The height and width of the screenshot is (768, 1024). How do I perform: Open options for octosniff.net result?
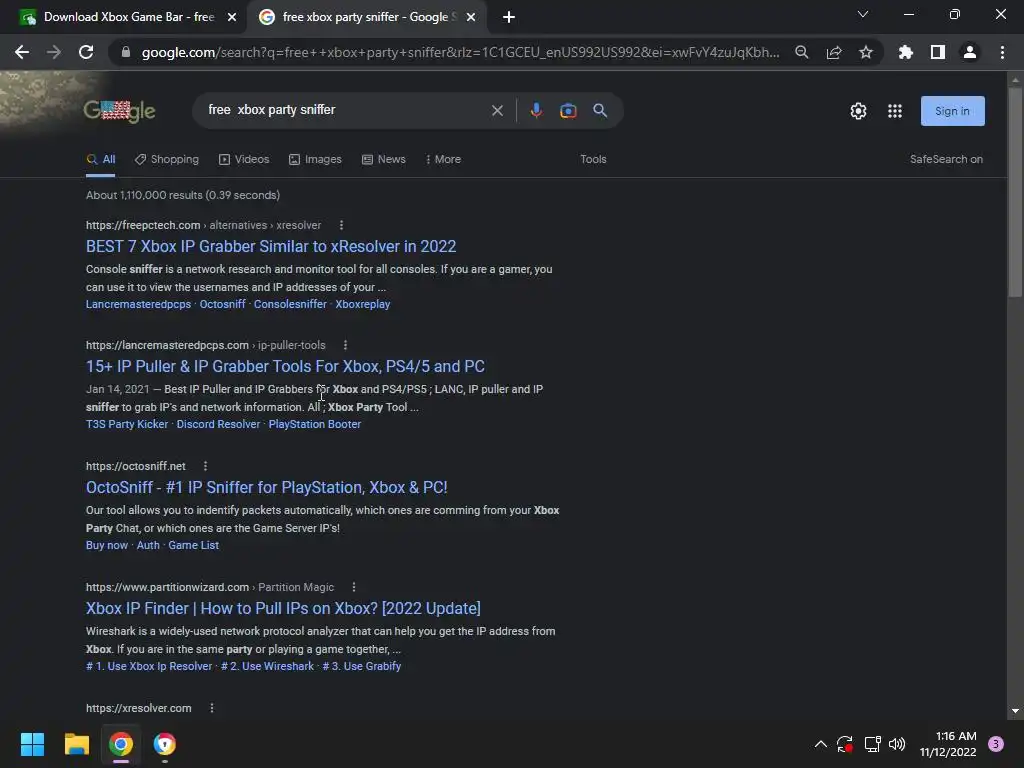[x=205, y=466]
